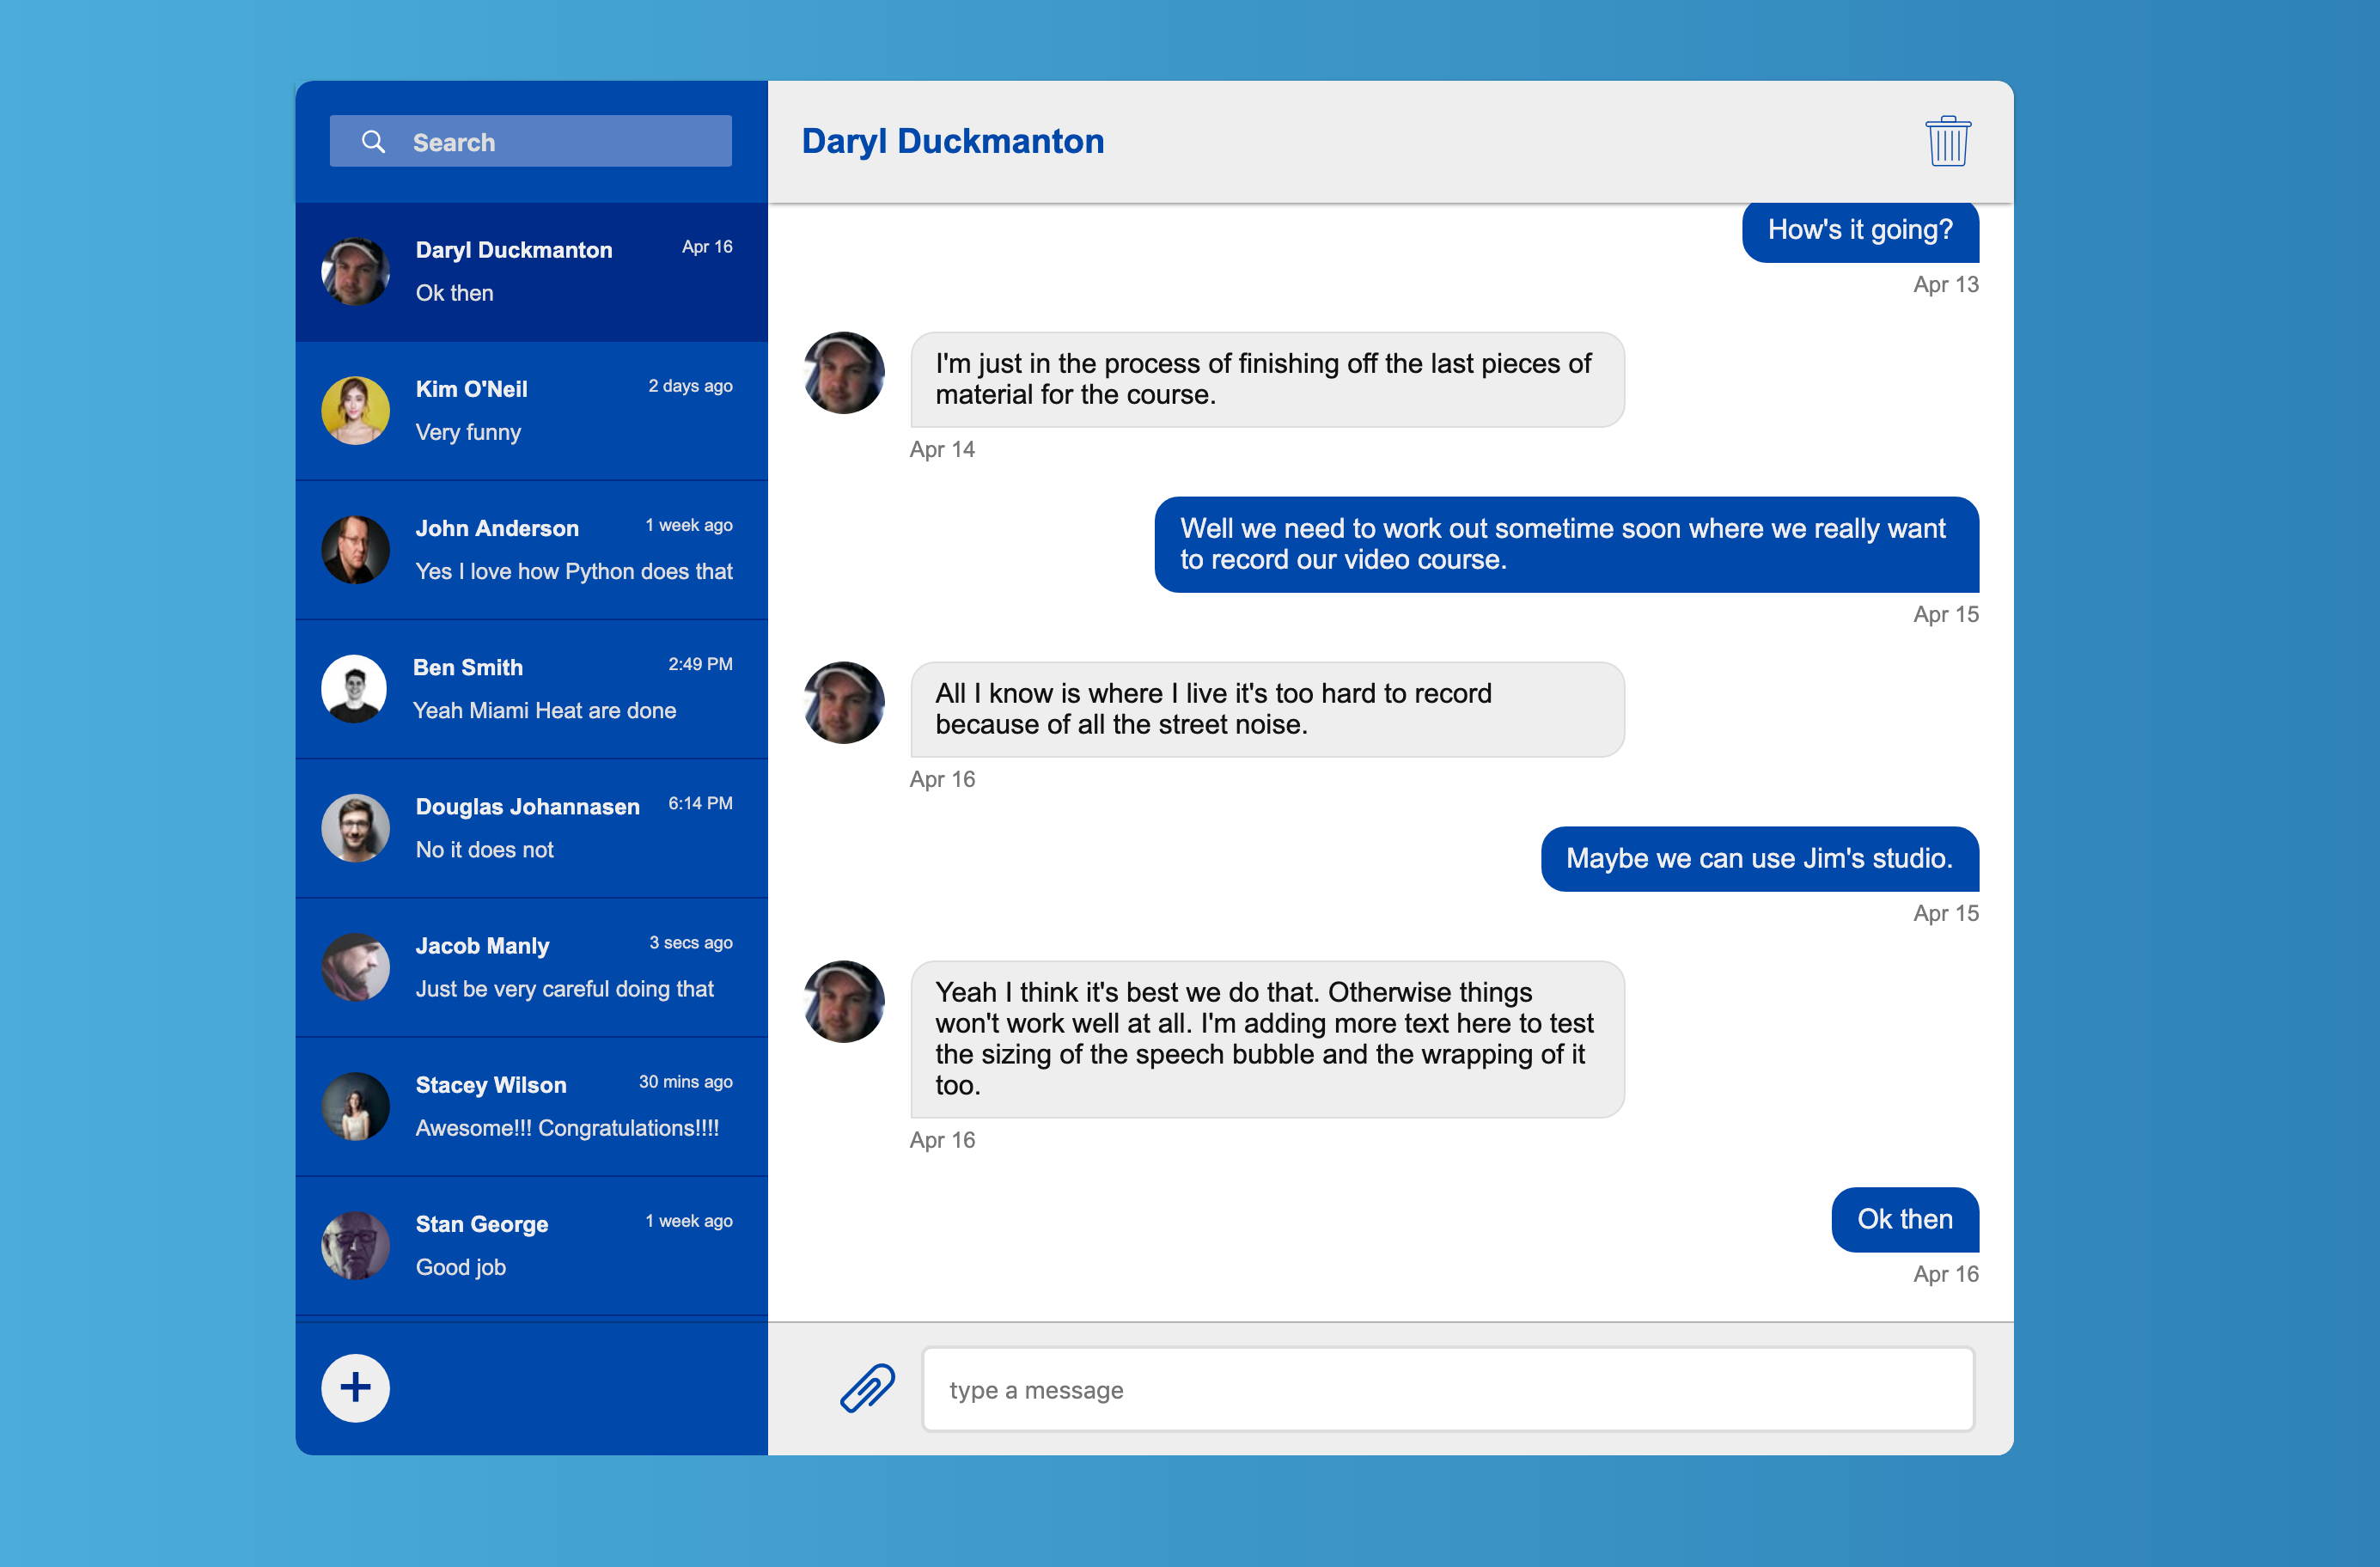Click the attachment paperclip icon
Viewport: 2380px width, 1567px height.
(867, 1388)
